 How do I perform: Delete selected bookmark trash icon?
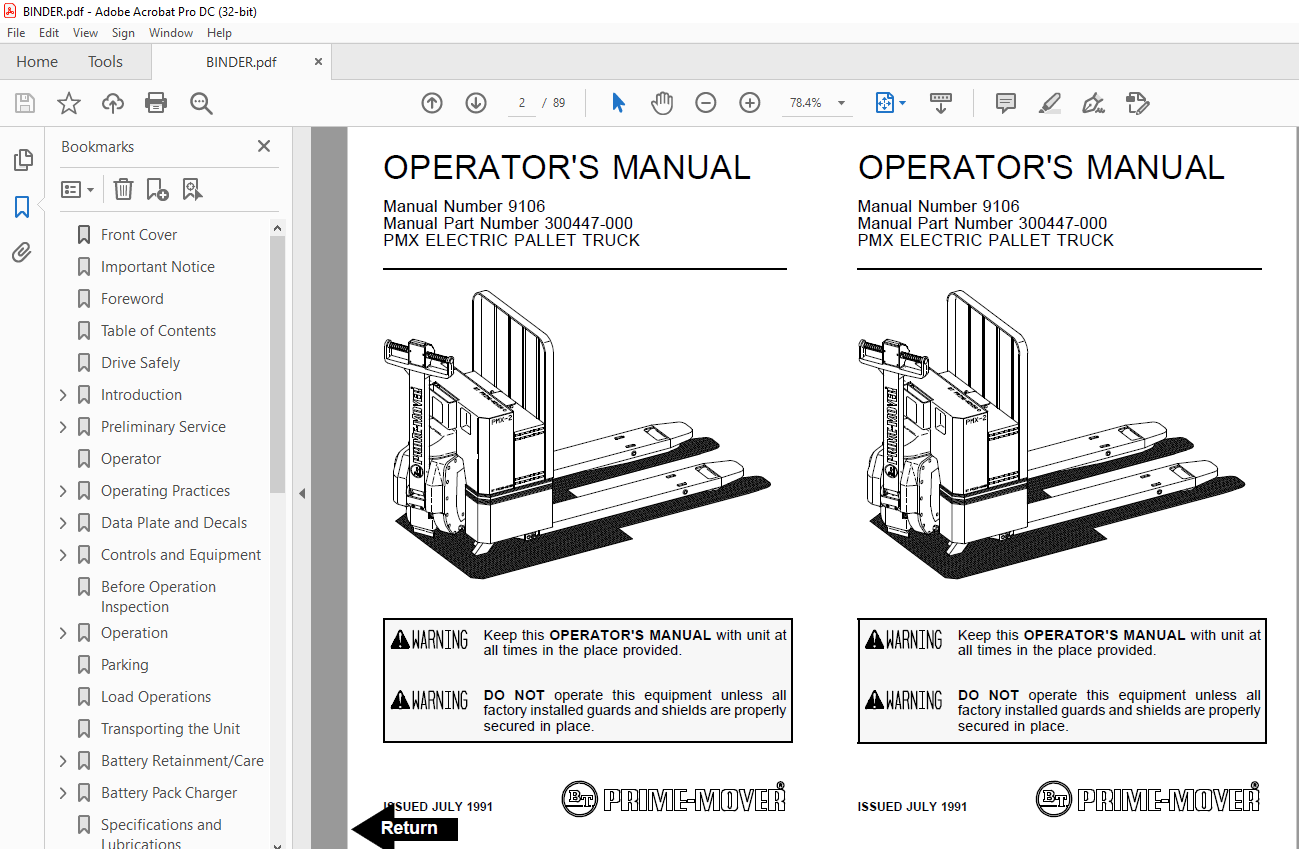(x=123, y=189)
